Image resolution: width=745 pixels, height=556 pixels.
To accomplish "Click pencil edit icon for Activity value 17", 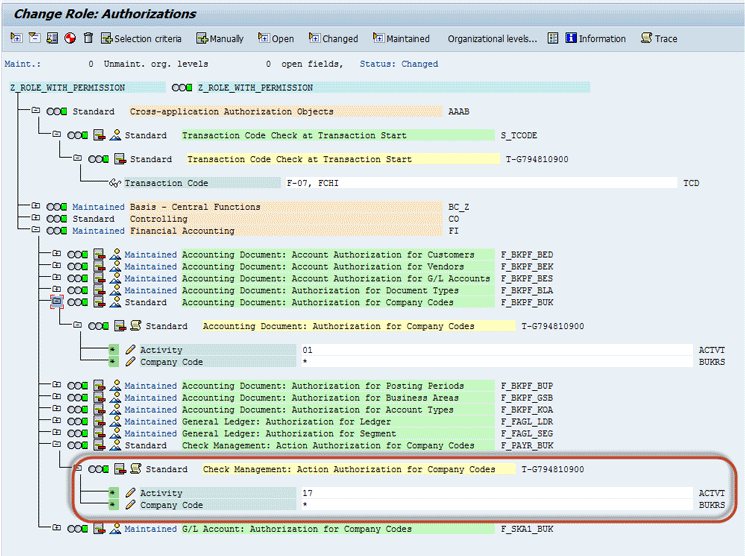I will click(x=130, y=493).
